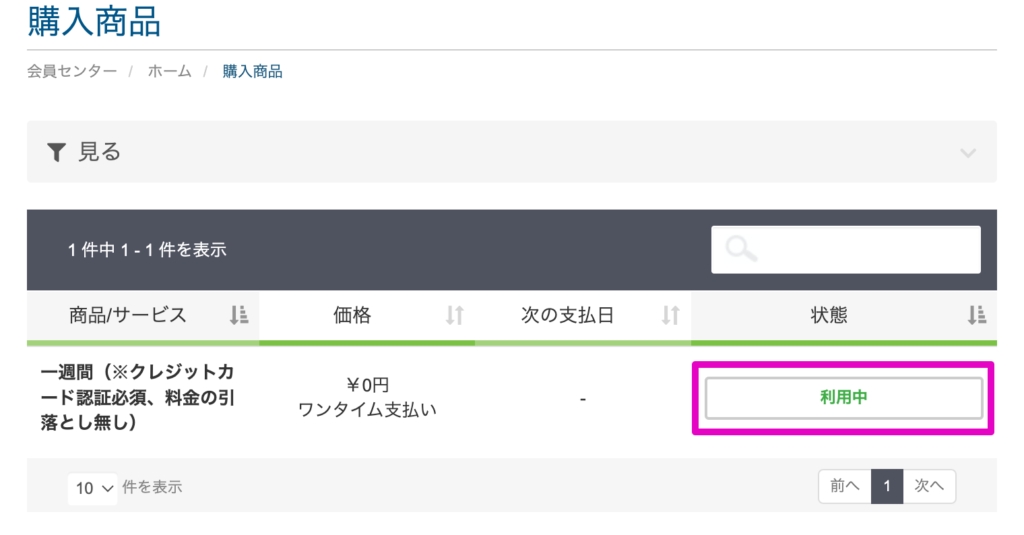Click the sort arrows icon on 次の支払日 column
This screenshot has width=1024, height=535.
(670, 316)
